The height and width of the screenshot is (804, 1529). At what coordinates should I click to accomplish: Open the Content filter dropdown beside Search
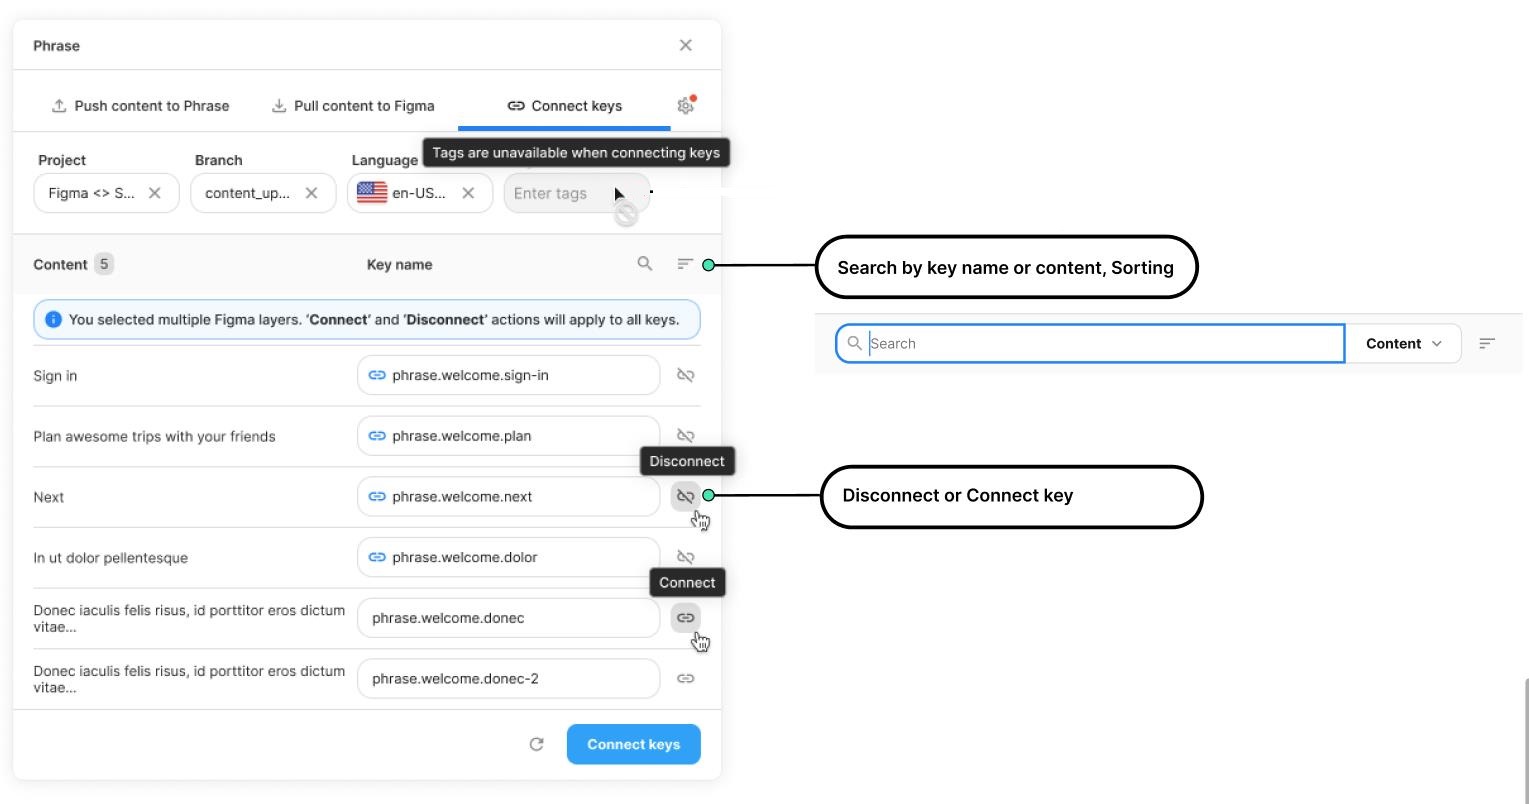tap(1403, 343)
